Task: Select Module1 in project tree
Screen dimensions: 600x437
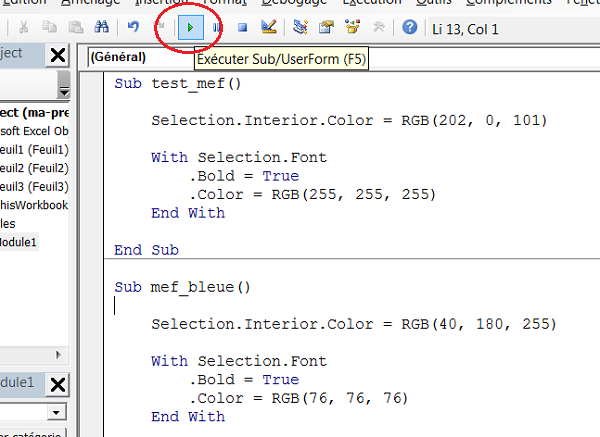Action: click(18, 242)
